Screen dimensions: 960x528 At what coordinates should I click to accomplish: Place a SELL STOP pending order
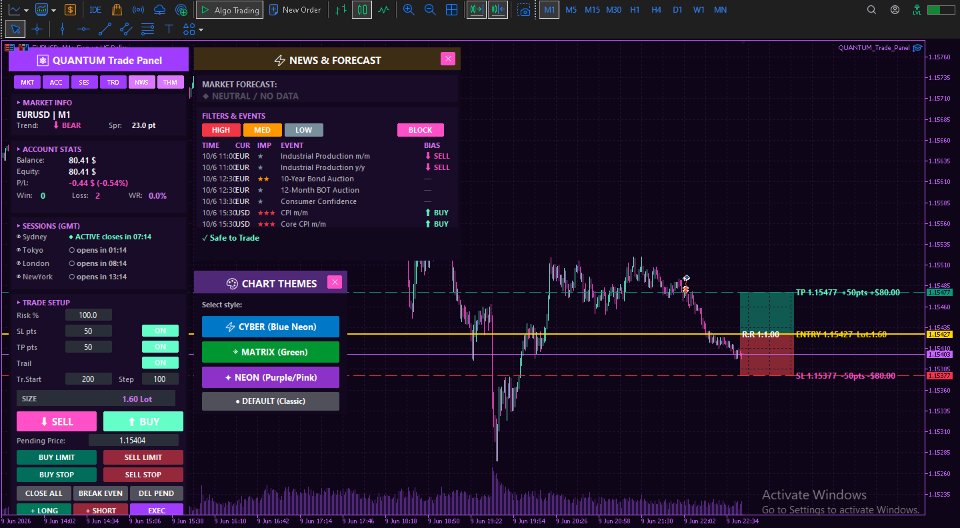(x=143, y=474)
